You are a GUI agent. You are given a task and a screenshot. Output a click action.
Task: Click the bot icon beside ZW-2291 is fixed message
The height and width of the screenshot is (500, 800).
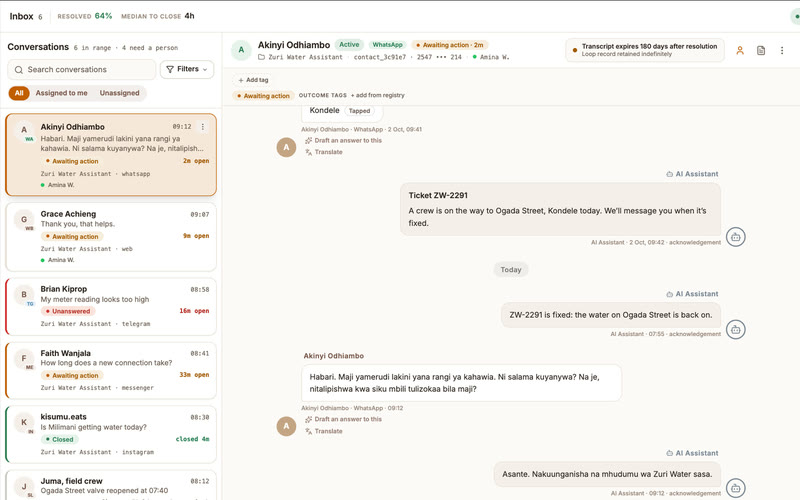[x=736, y=330]
